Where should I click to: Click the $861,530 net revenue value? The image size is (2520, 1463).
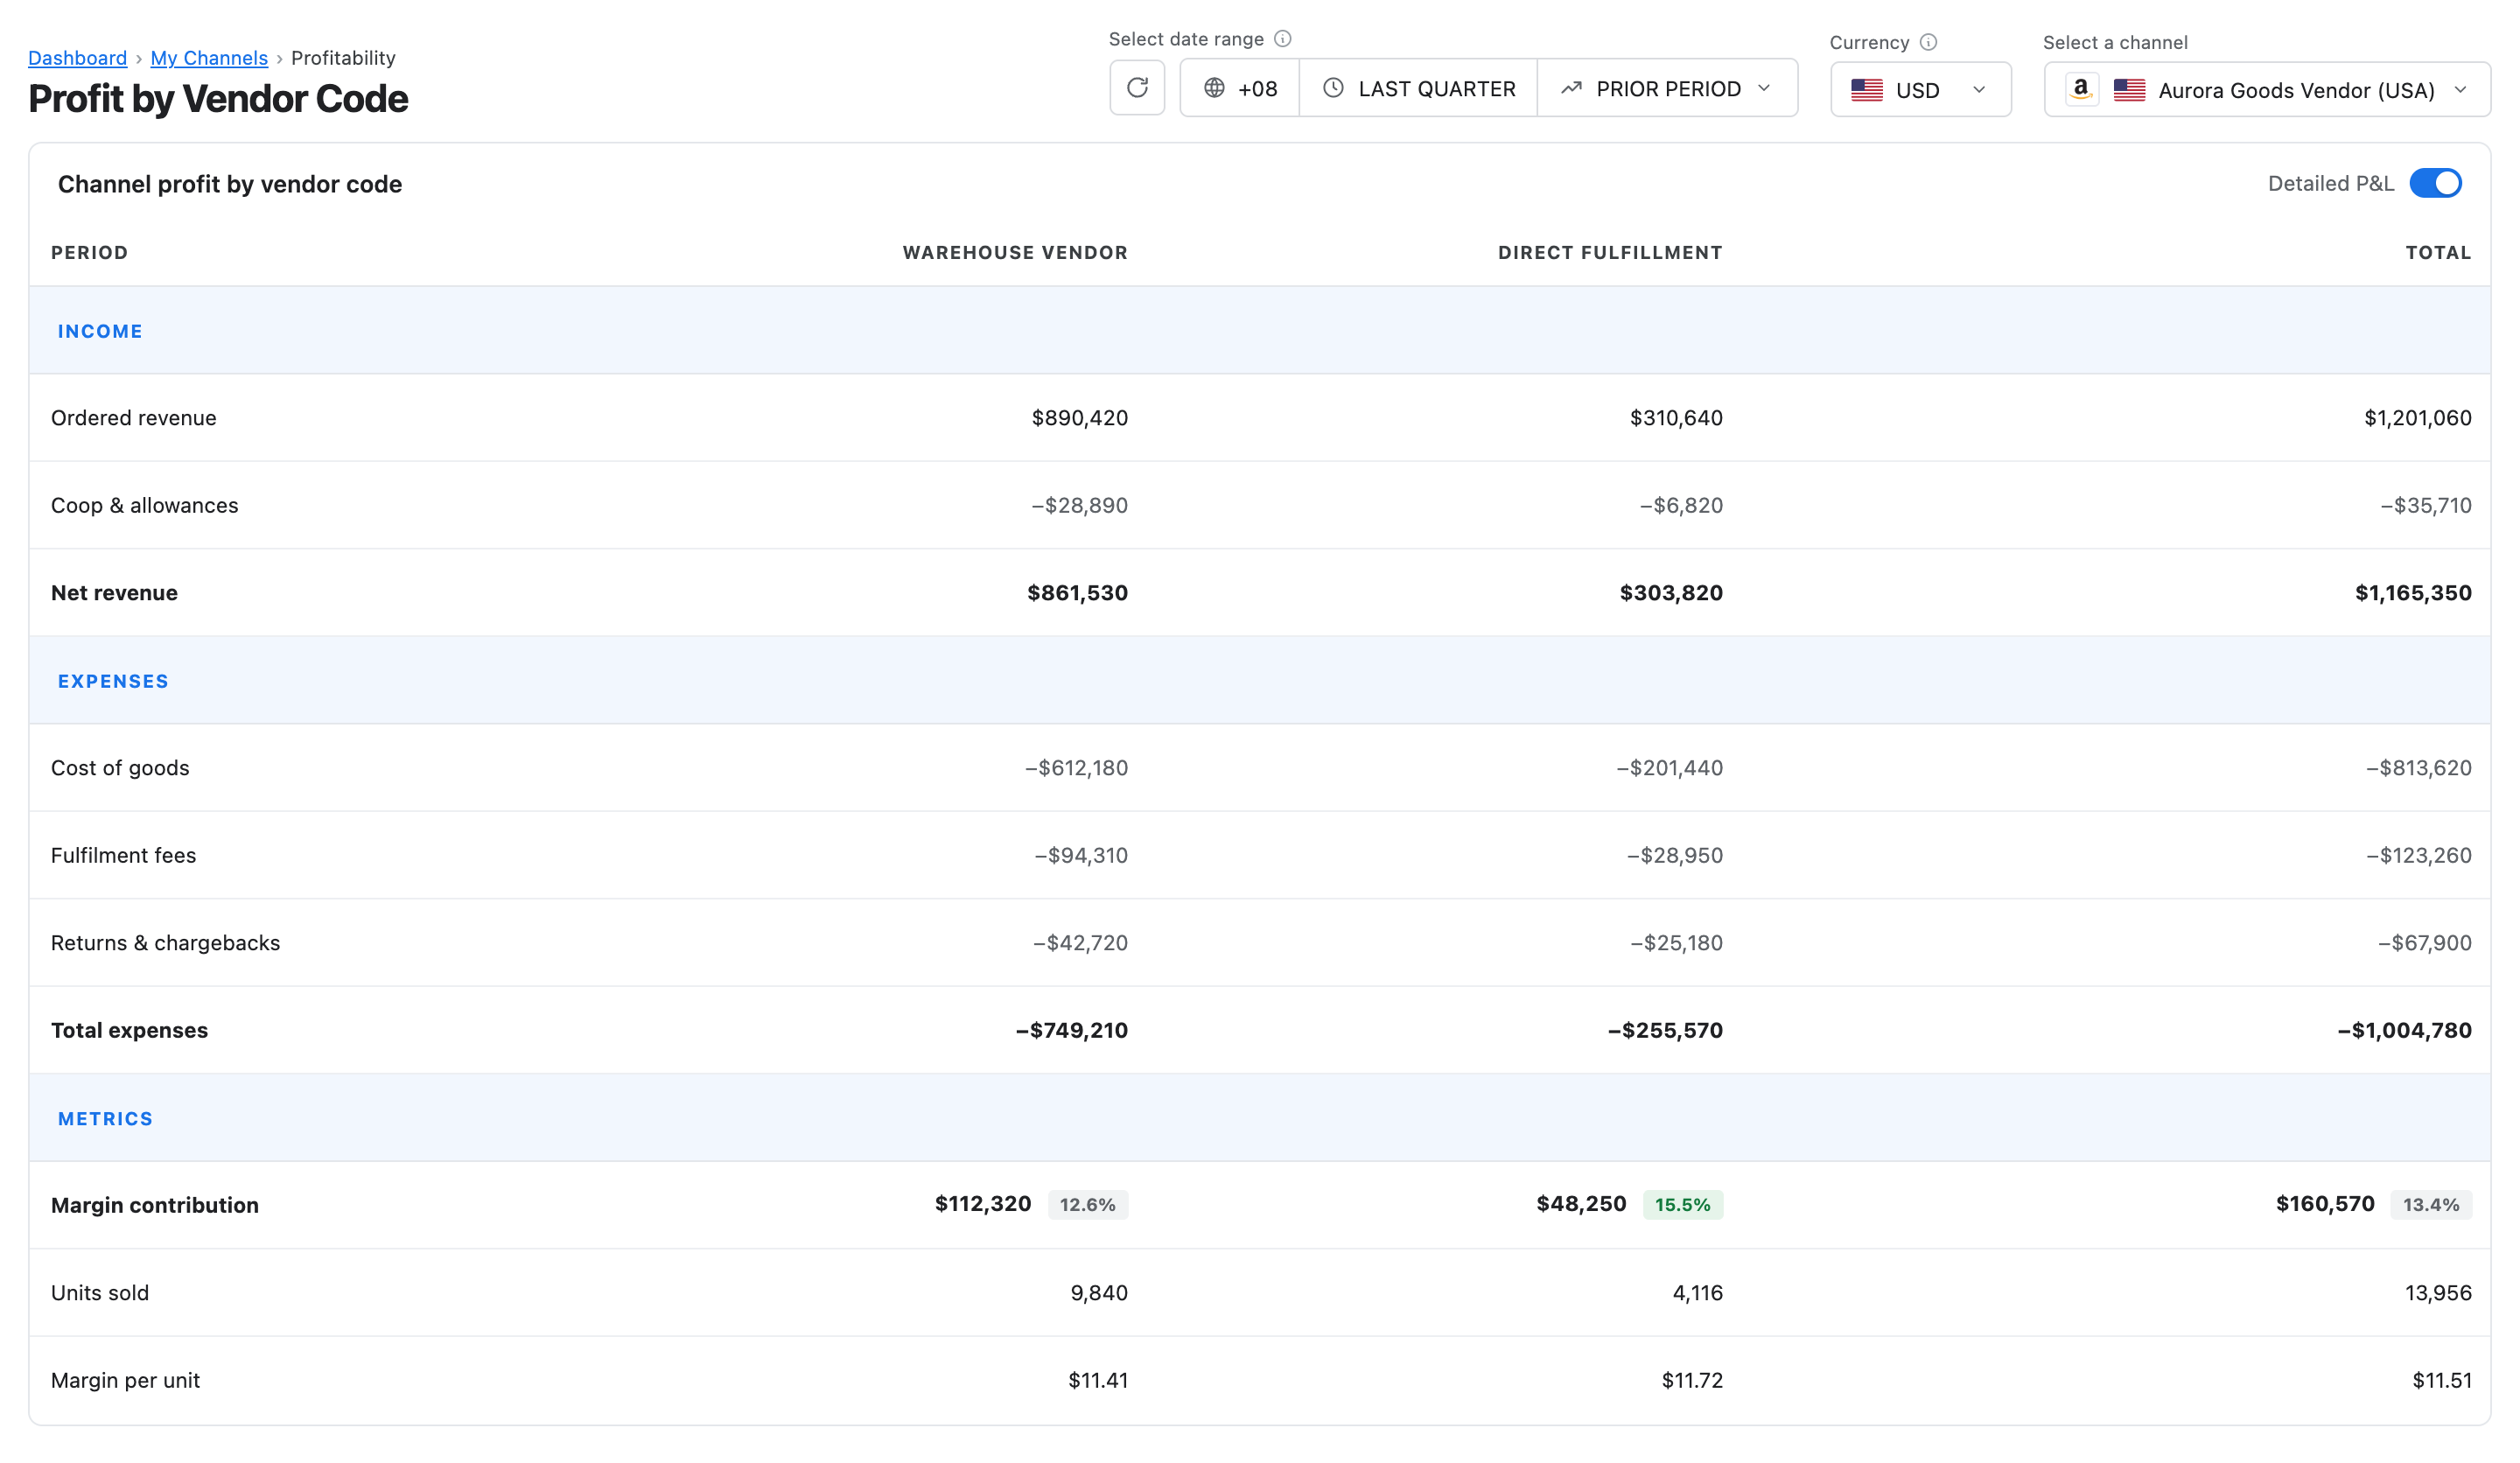pos(1077,593)
